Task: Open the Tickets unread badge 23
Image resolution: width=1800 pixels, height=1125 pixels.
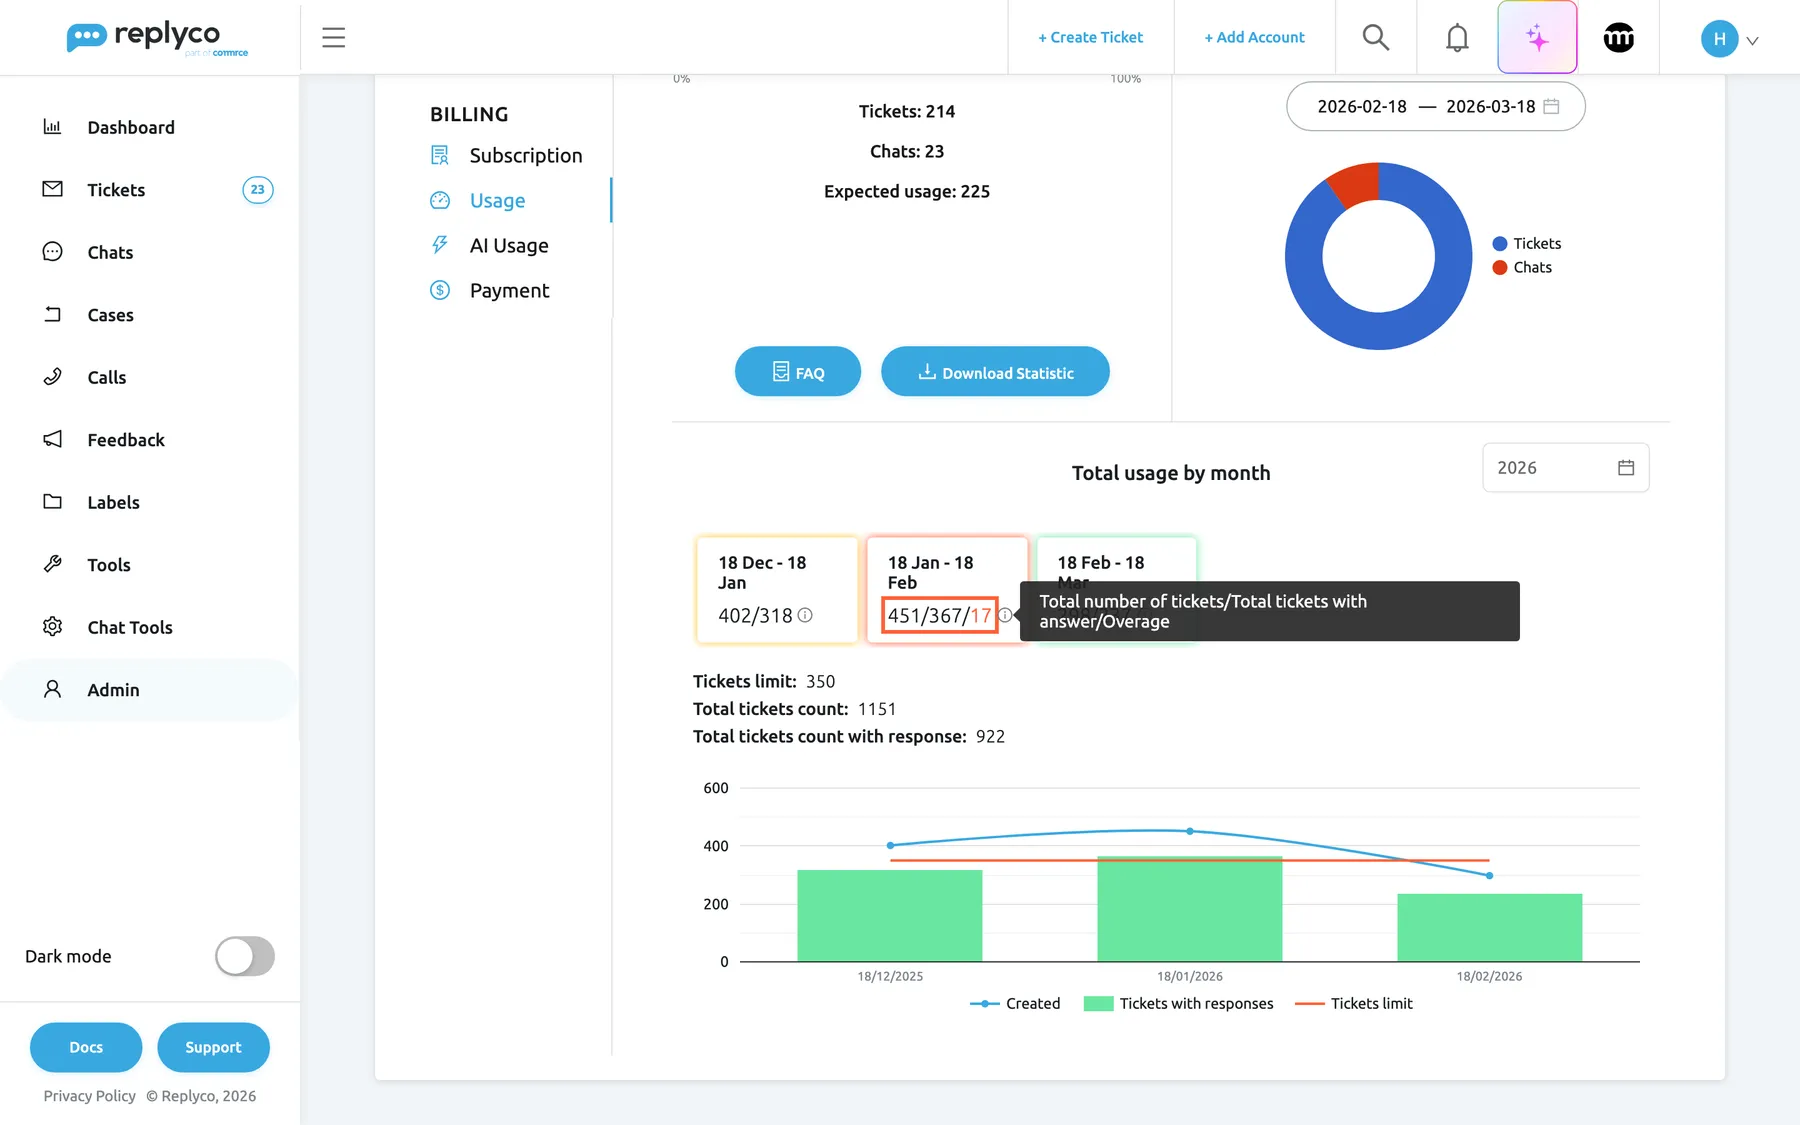Action: pyautogui.click(x=258, y=190)
